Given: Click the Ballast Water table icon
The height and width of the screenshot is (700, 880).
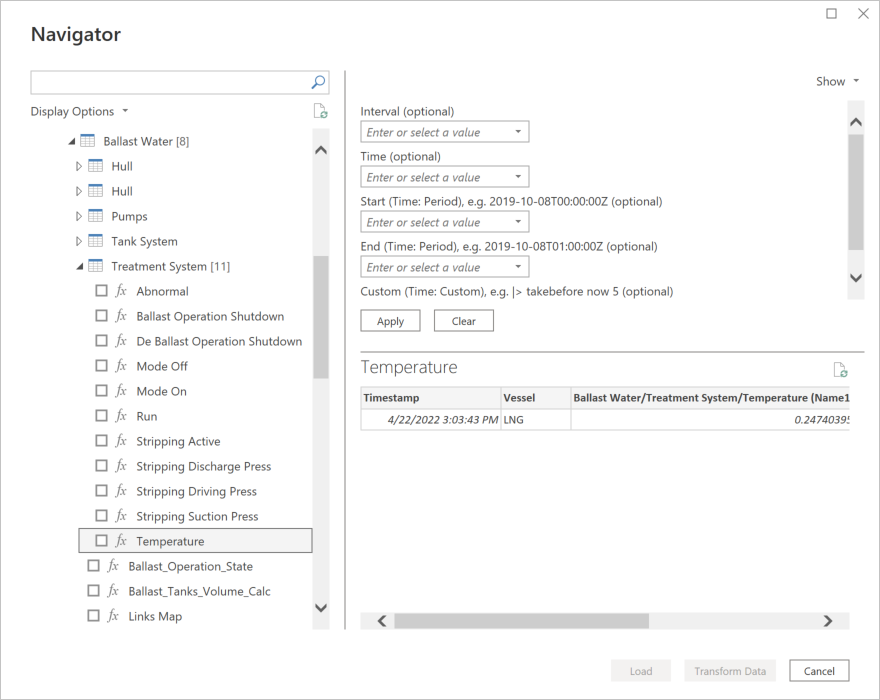Looking at the screenshot, I should [x=87, y=141].
